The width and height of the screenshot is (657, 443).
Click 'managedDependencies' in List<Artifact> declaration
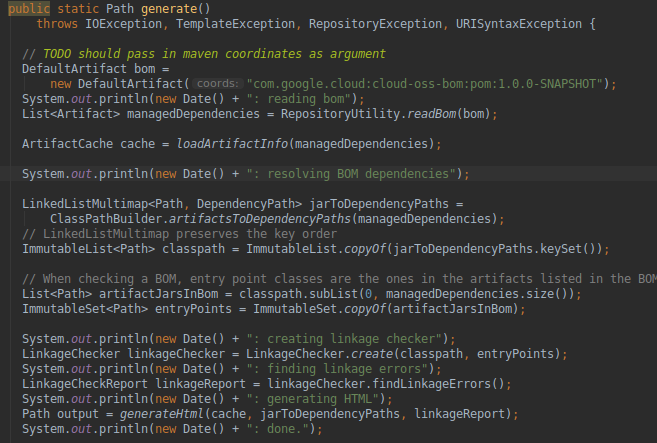[x=193, y=114]
